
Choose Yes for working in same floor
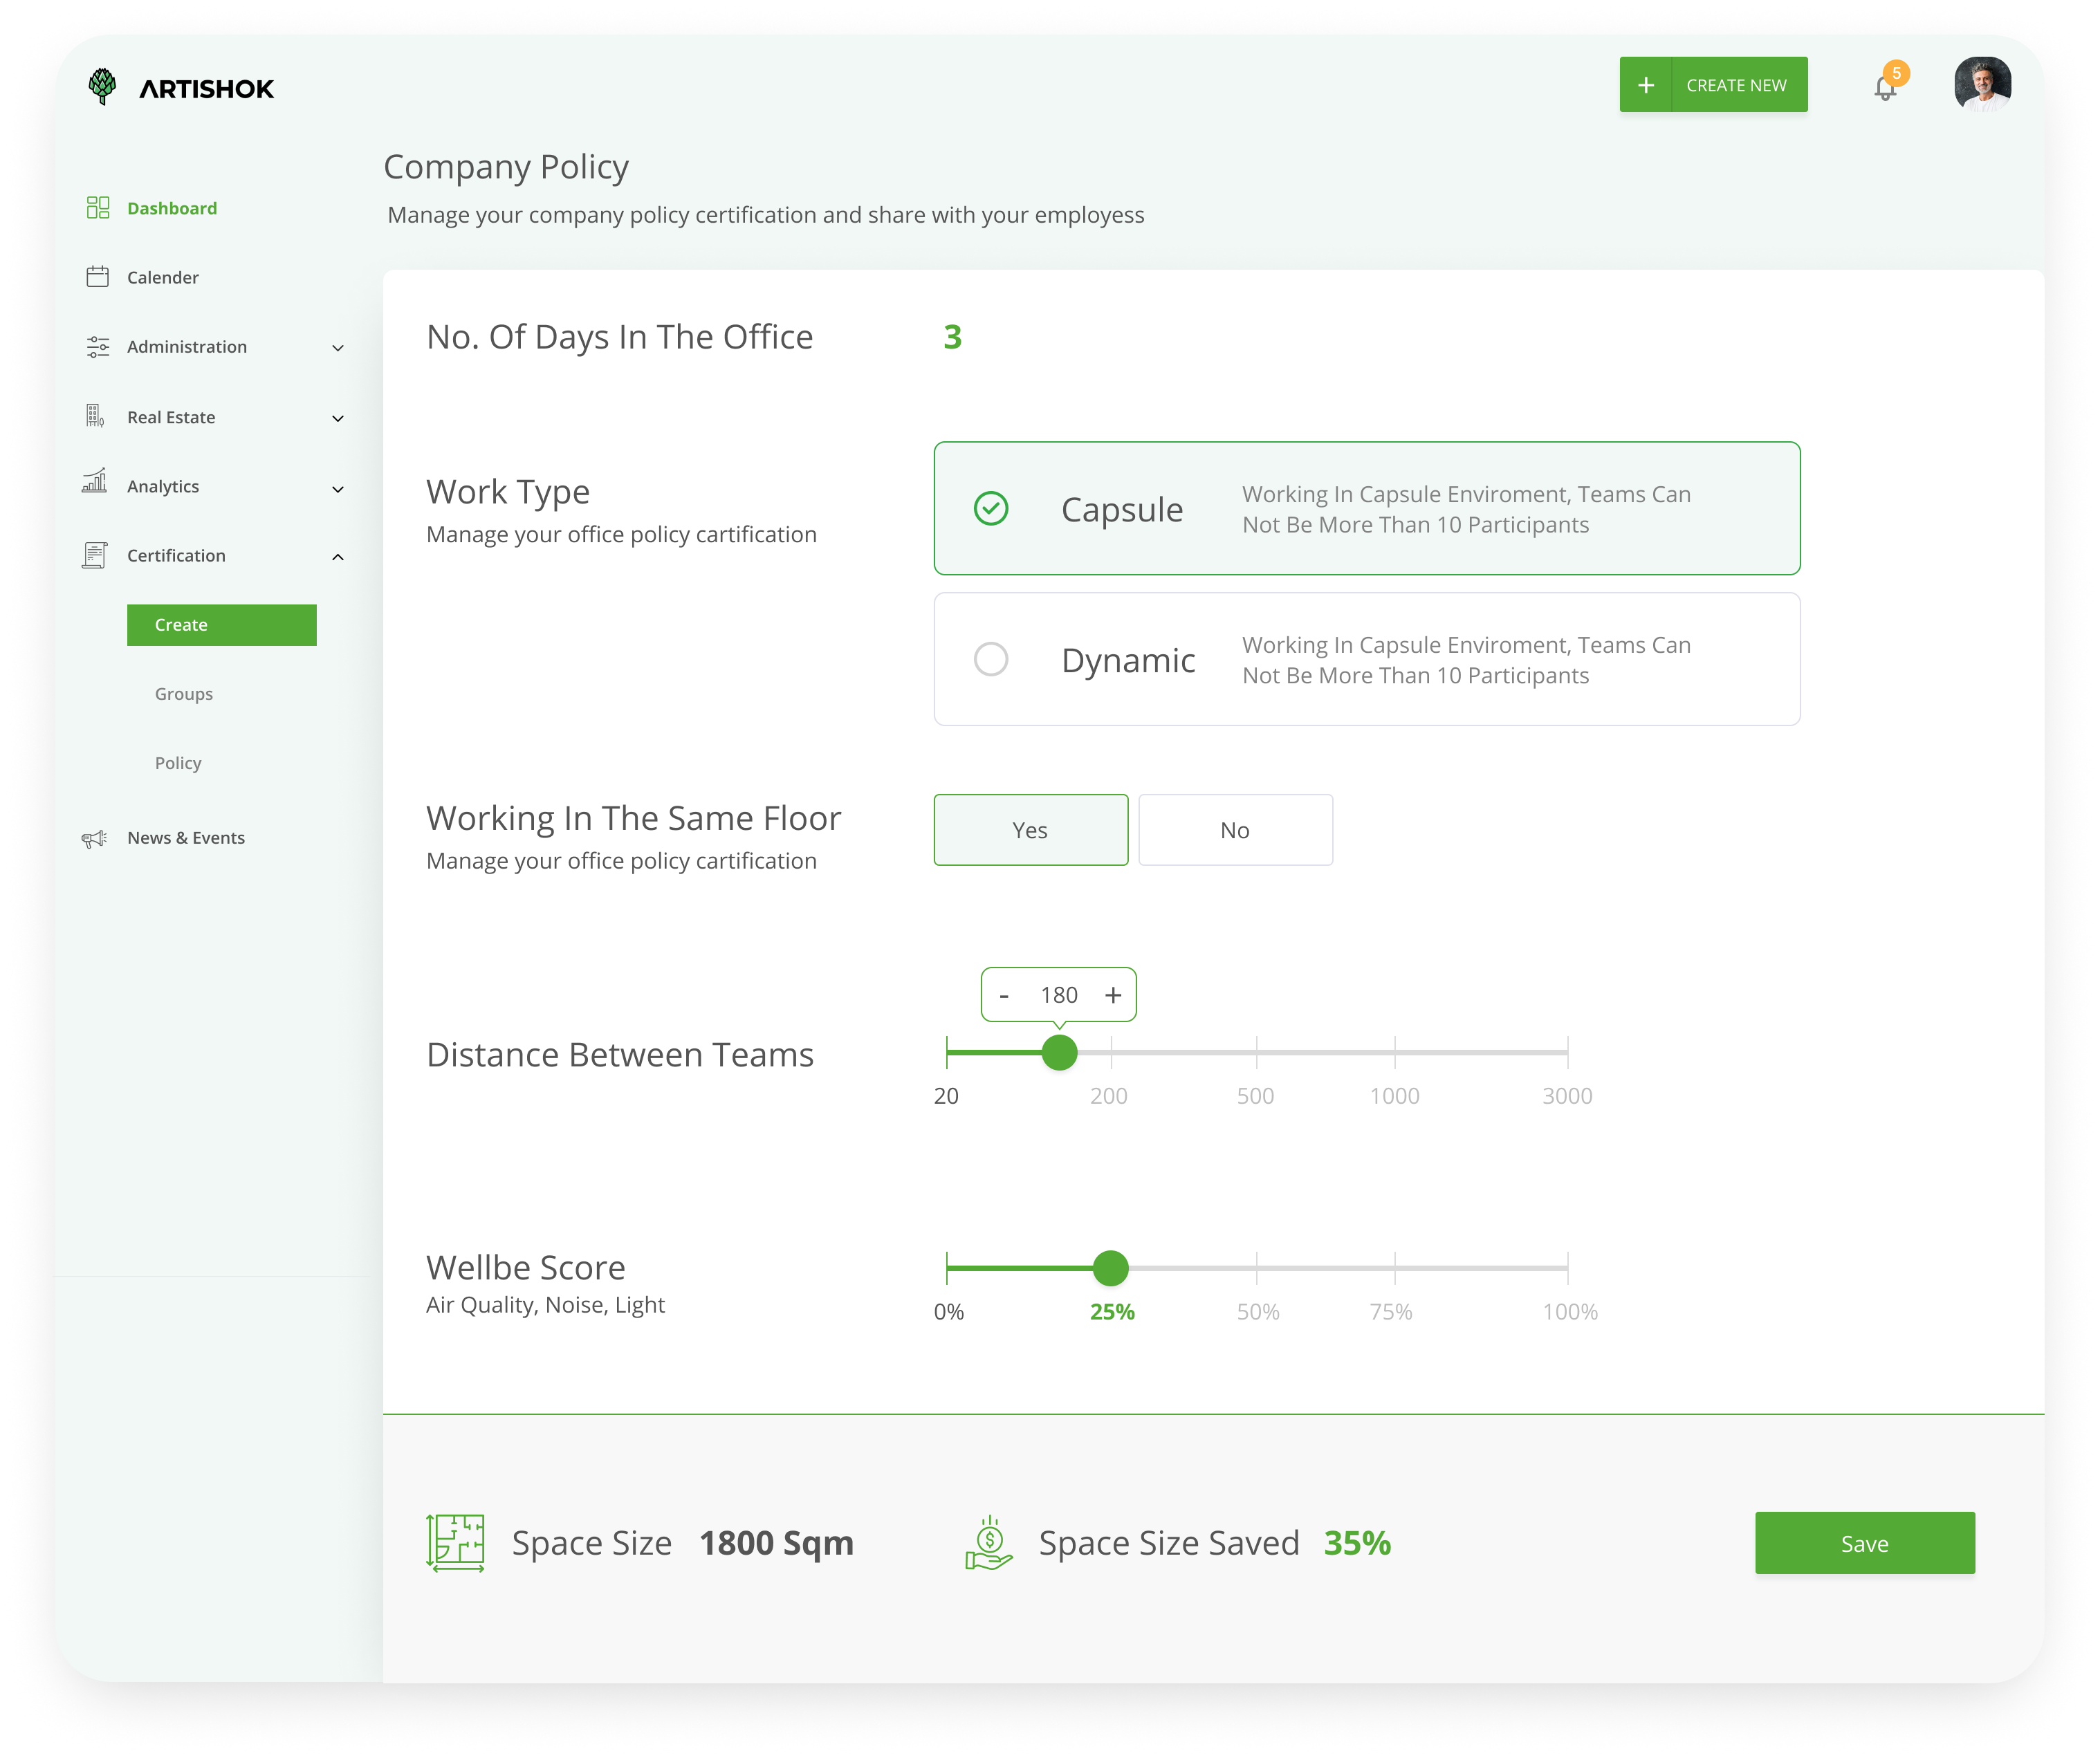pos(1031,829)
